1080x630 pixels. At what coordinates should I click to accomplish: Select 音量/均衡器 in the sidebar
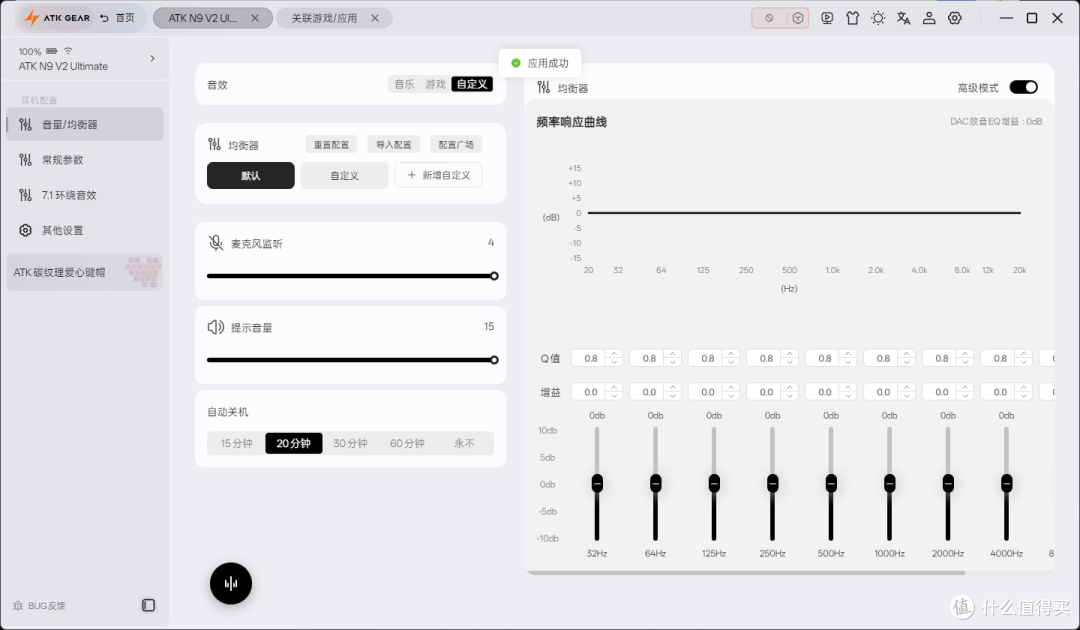coord(85,124)
